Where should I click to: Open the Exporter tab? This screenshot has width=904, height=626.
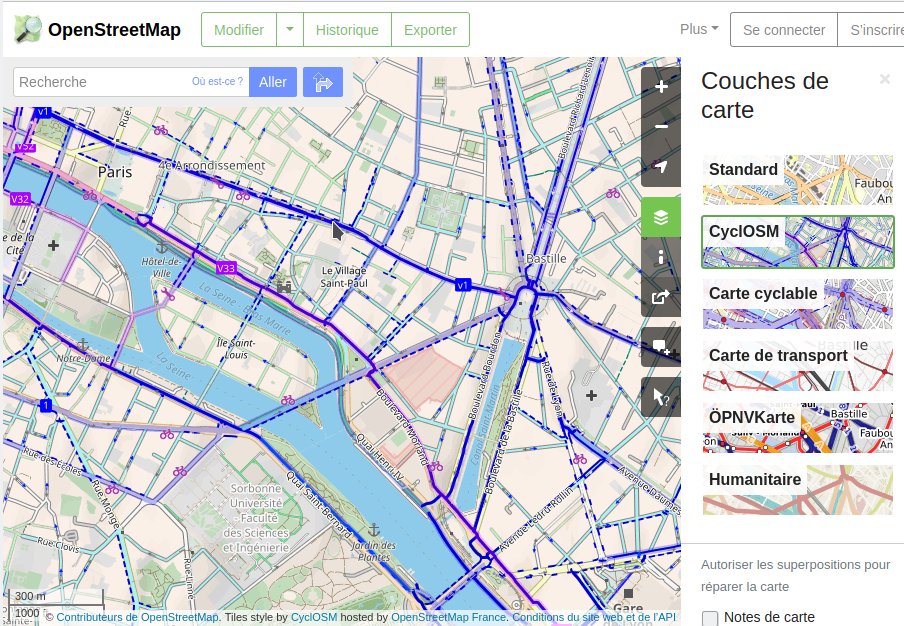coord(430,29)
